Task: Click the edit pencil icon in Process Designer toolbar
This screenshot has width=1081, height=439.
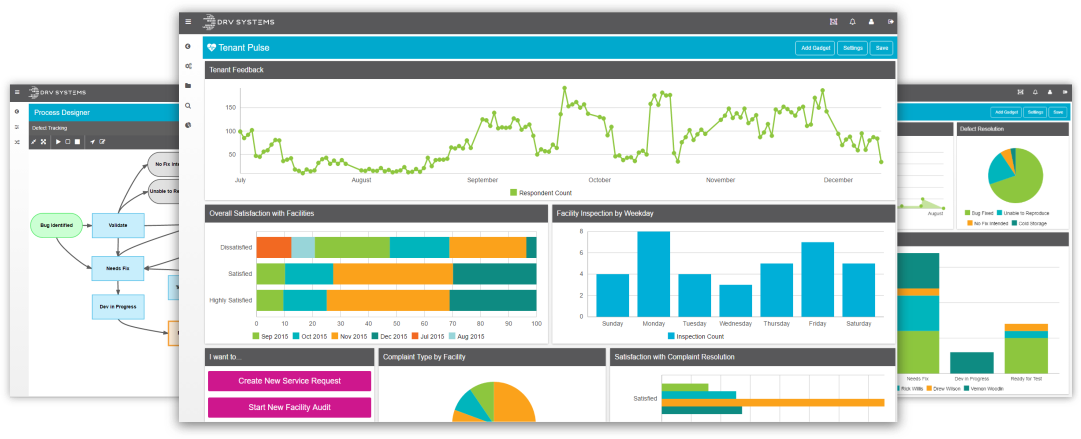Action: tap(102, 142)
